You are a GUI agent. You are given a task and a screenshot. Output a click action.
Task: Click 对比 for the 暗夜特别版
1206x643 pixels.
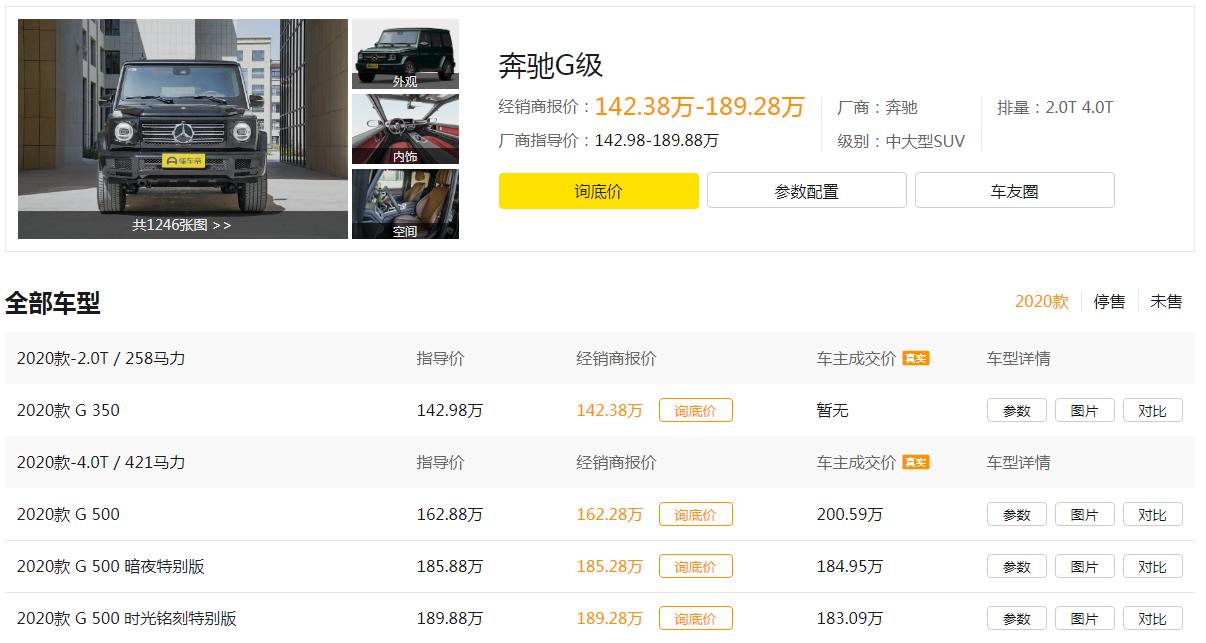pos(1152,566)
